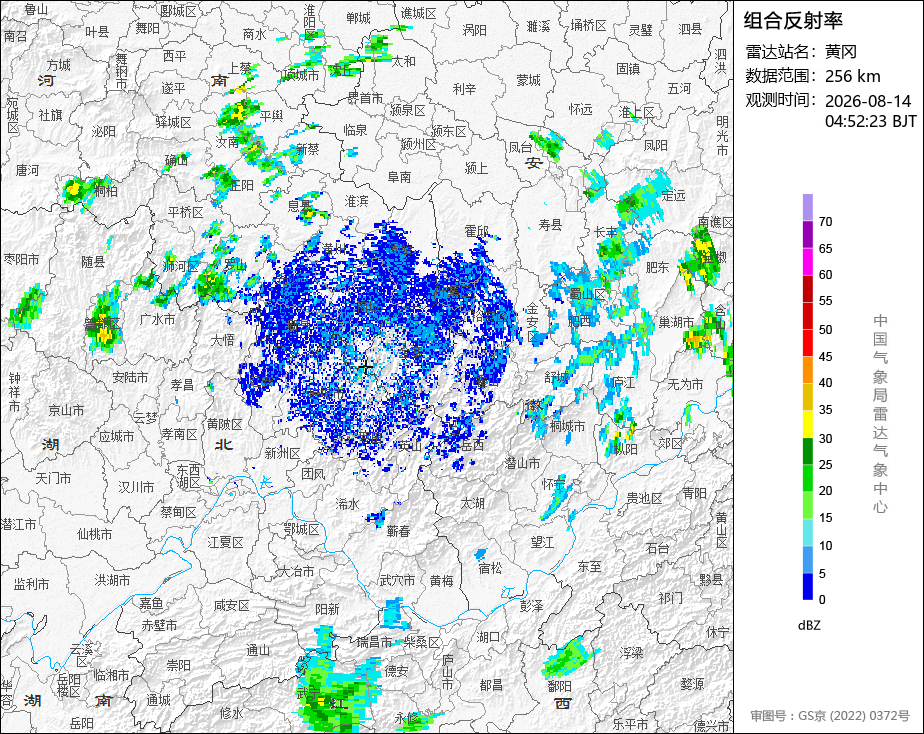The image size is (924, 734).
Task: Click the 桐柏 yellow storm cell
Action: pos(75,189)
